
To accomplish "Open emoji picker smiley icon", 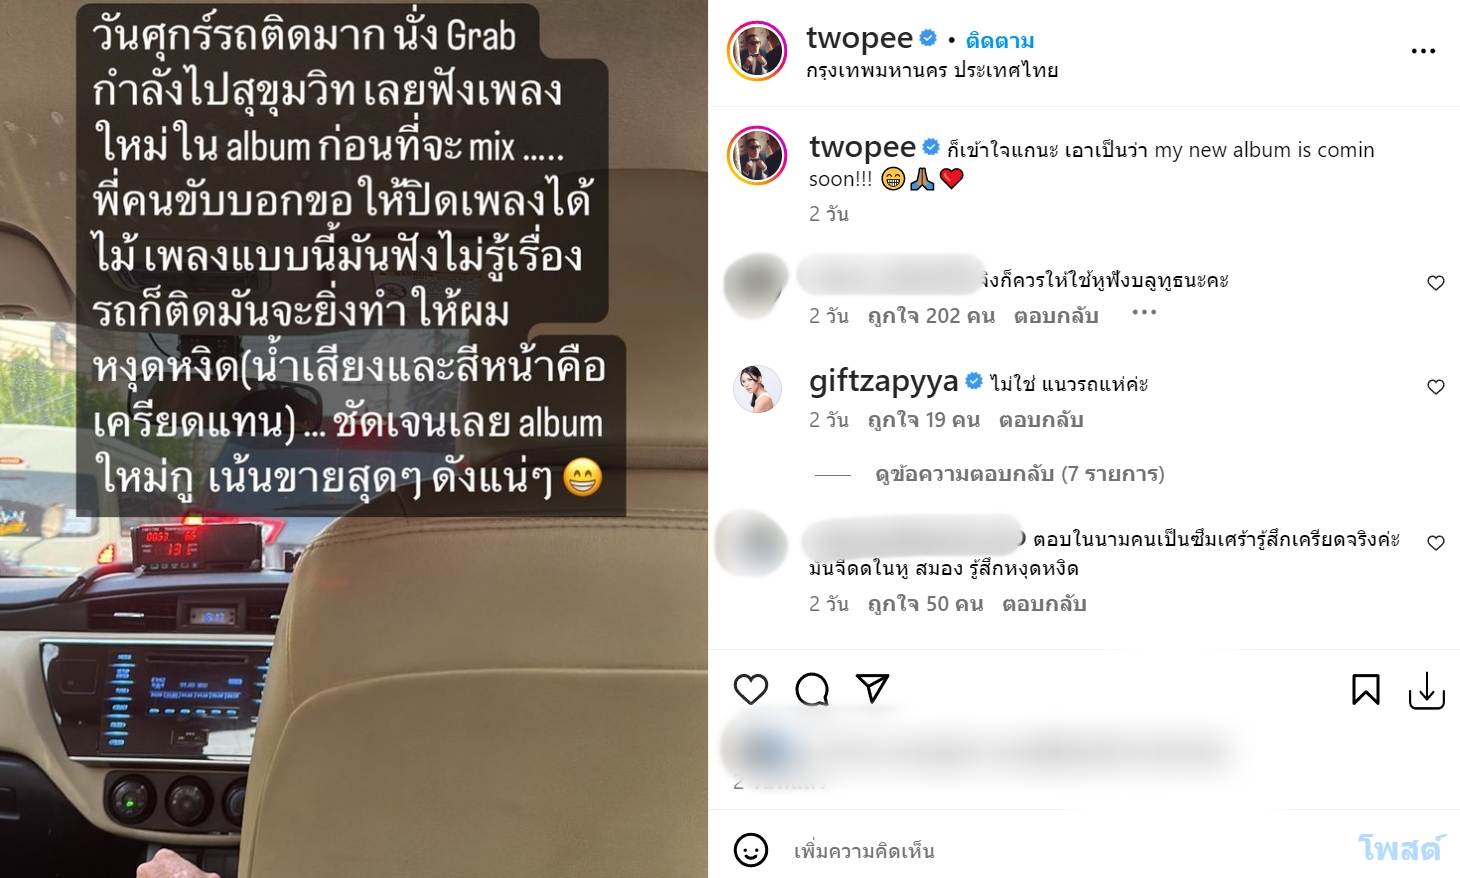I will click(x=751, y=850).
